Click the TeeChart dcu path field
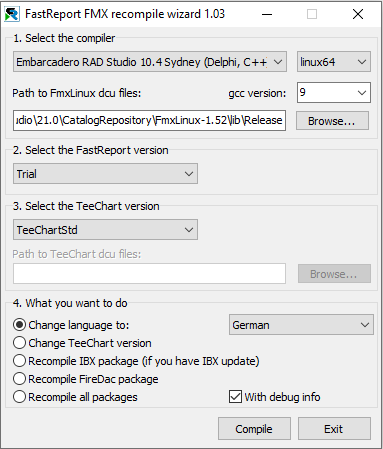 tap(149, 274)
